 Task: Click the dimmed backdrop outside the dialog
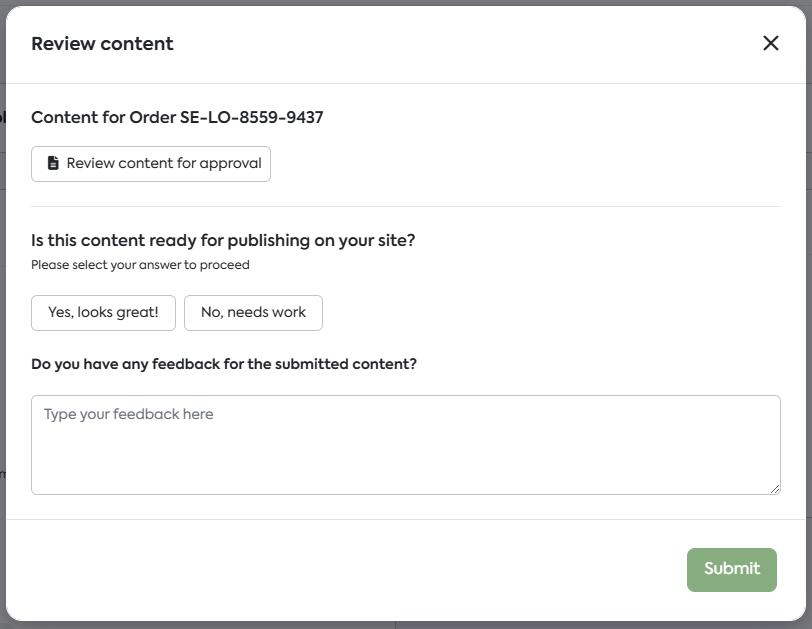tap(3, 300)
